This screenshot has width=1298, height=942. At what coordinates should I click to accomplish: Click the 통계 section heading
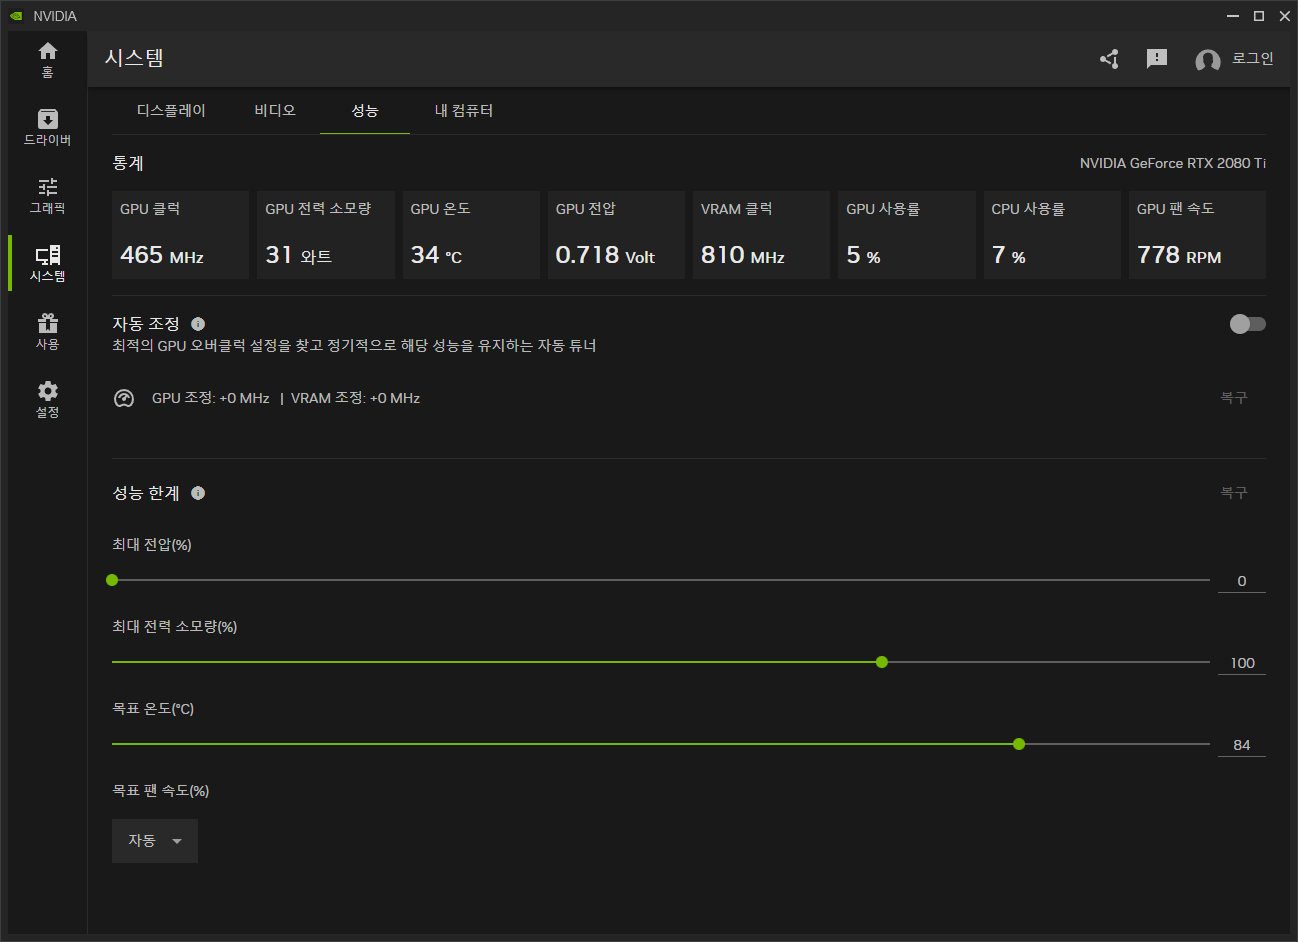point(128,163)
